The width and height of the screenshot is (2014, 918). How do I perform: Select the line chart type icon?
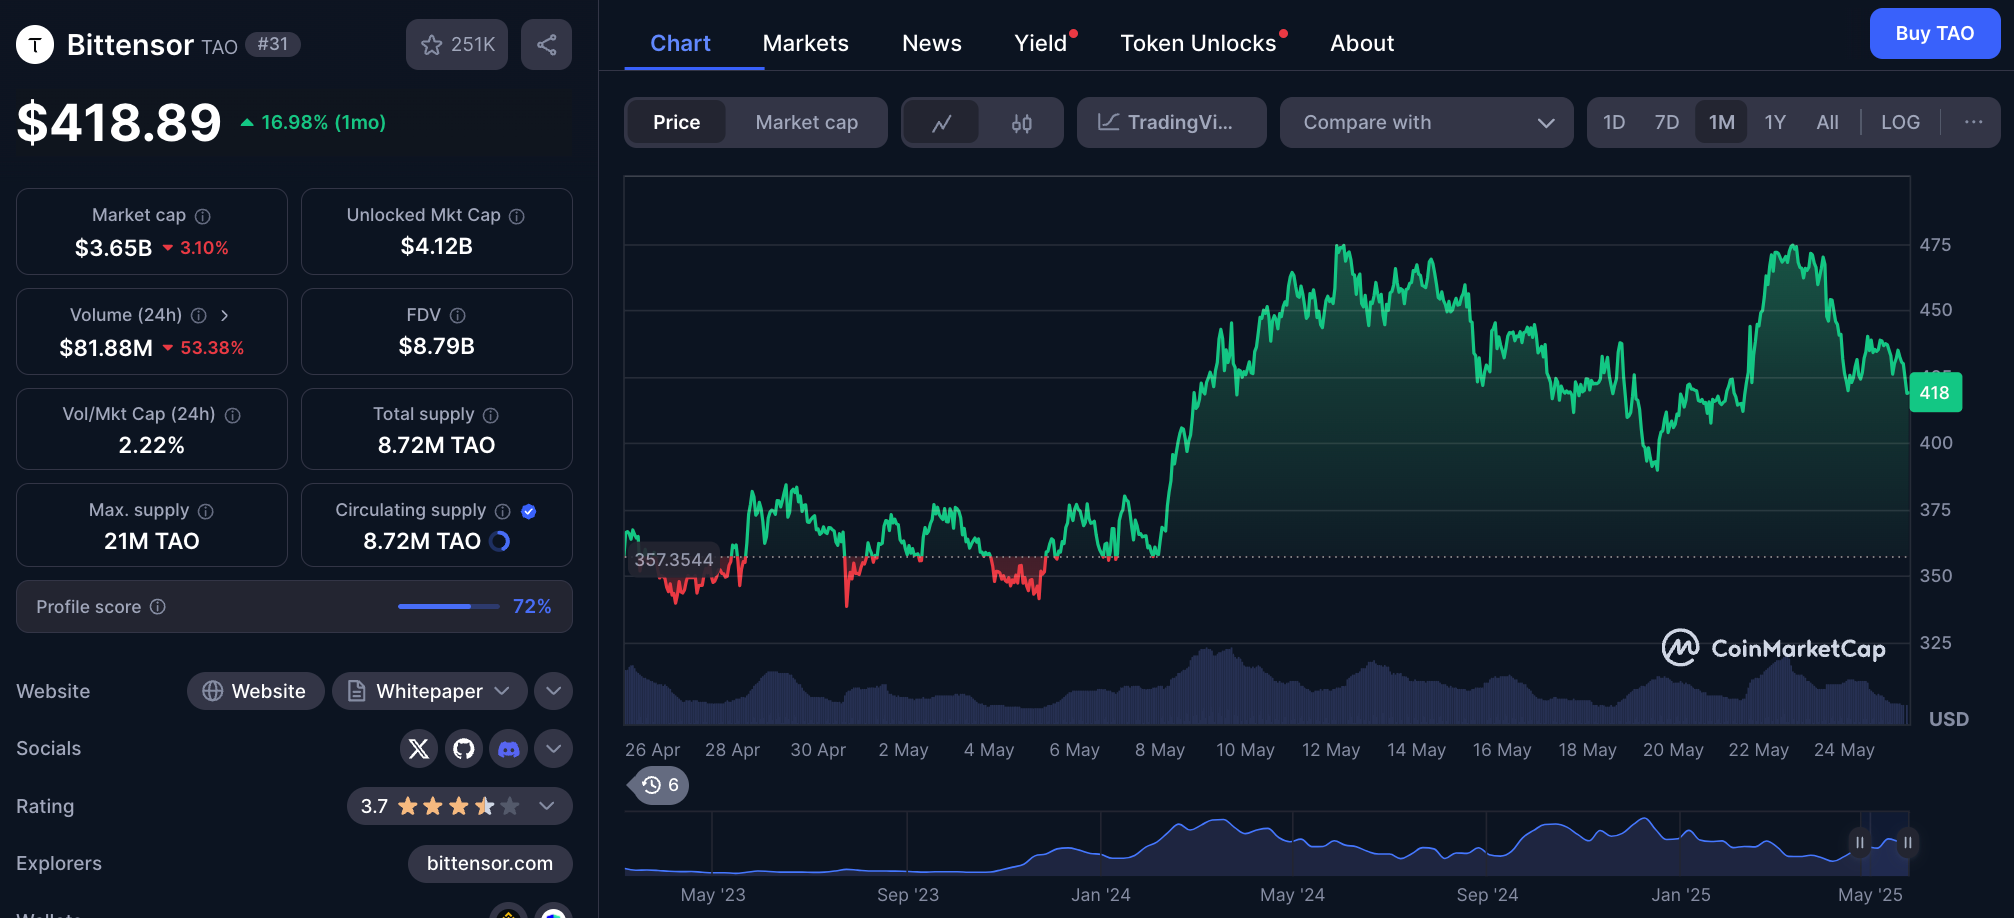(941, 123)
